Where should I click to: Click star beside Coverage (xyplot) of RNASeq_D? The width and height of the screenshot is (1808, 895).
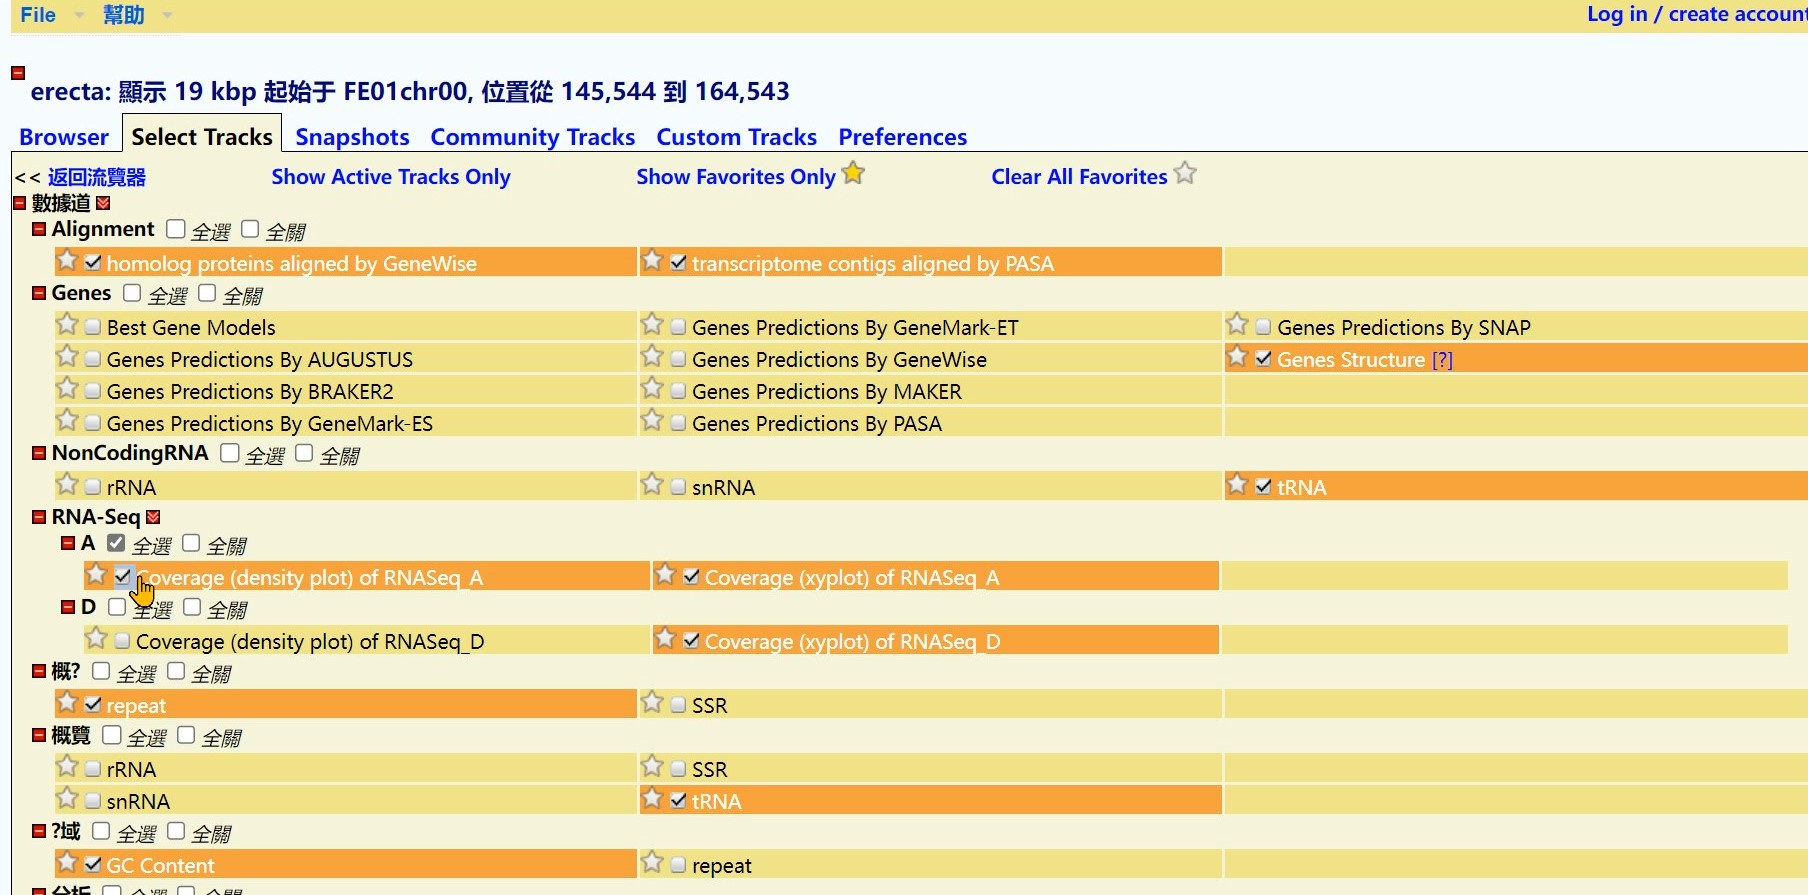click(665, 639)
